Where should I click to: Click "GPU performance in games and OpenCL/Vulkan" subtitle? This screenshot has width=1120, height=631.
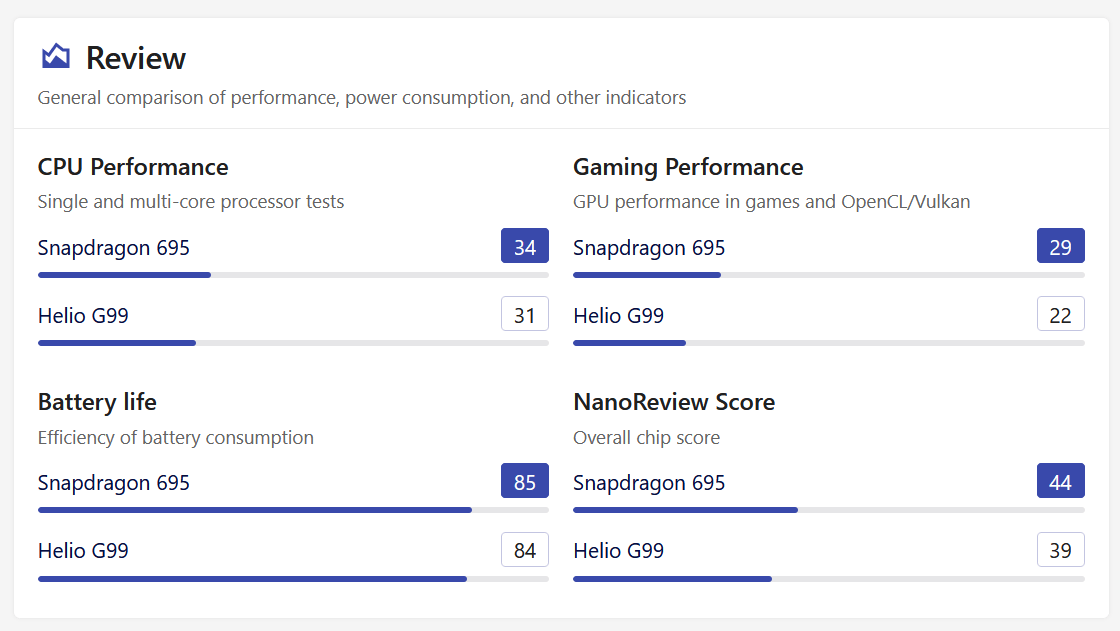771,202
